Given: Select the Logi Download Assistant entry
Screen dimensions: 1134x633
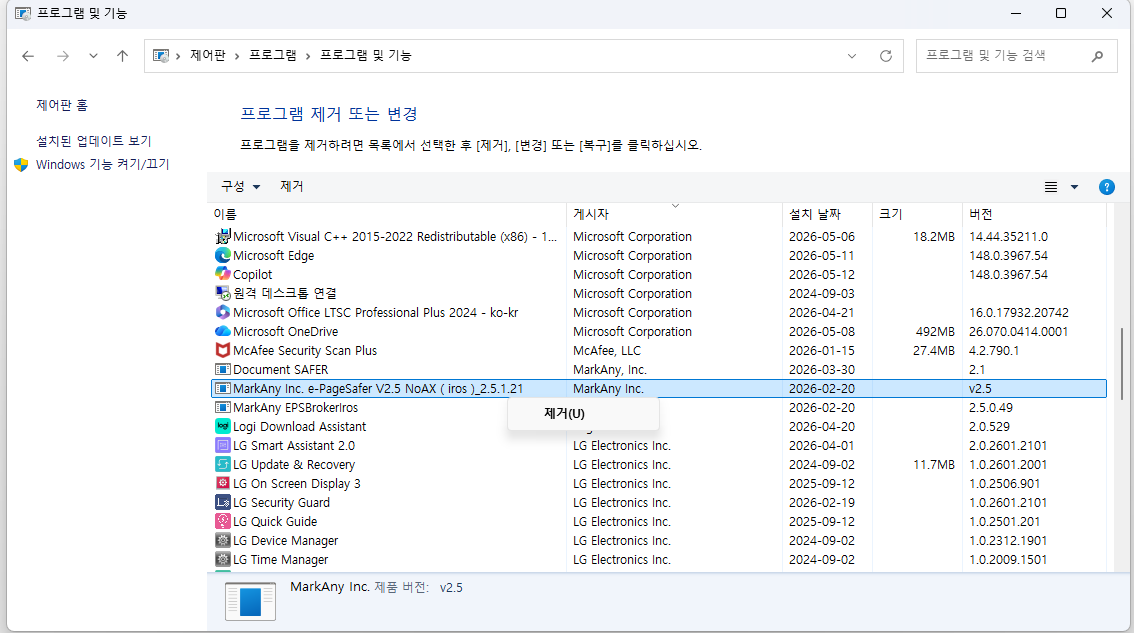Looking at the screenshot, I should pyautogui.click(x=299, y=426).
